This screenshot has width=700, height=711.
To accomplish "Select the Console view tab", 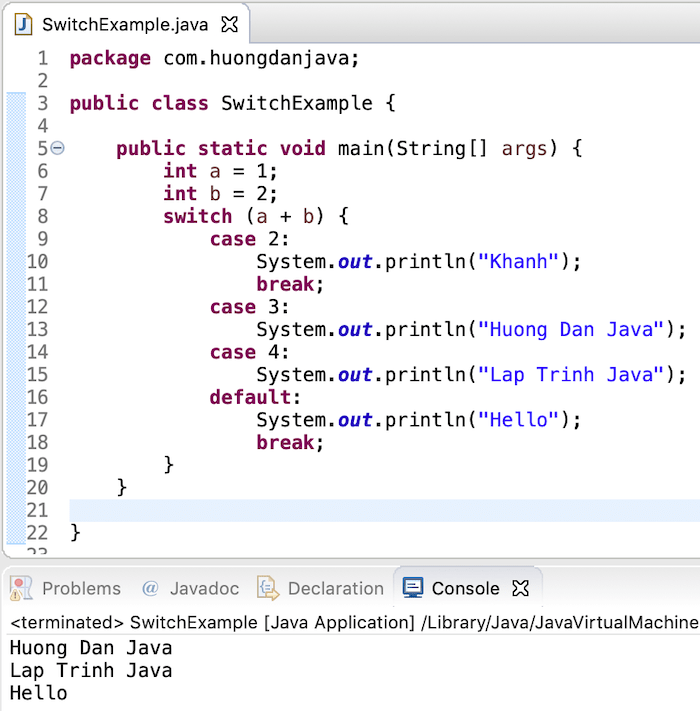I will pyautogui.click(x=466, y=588).
